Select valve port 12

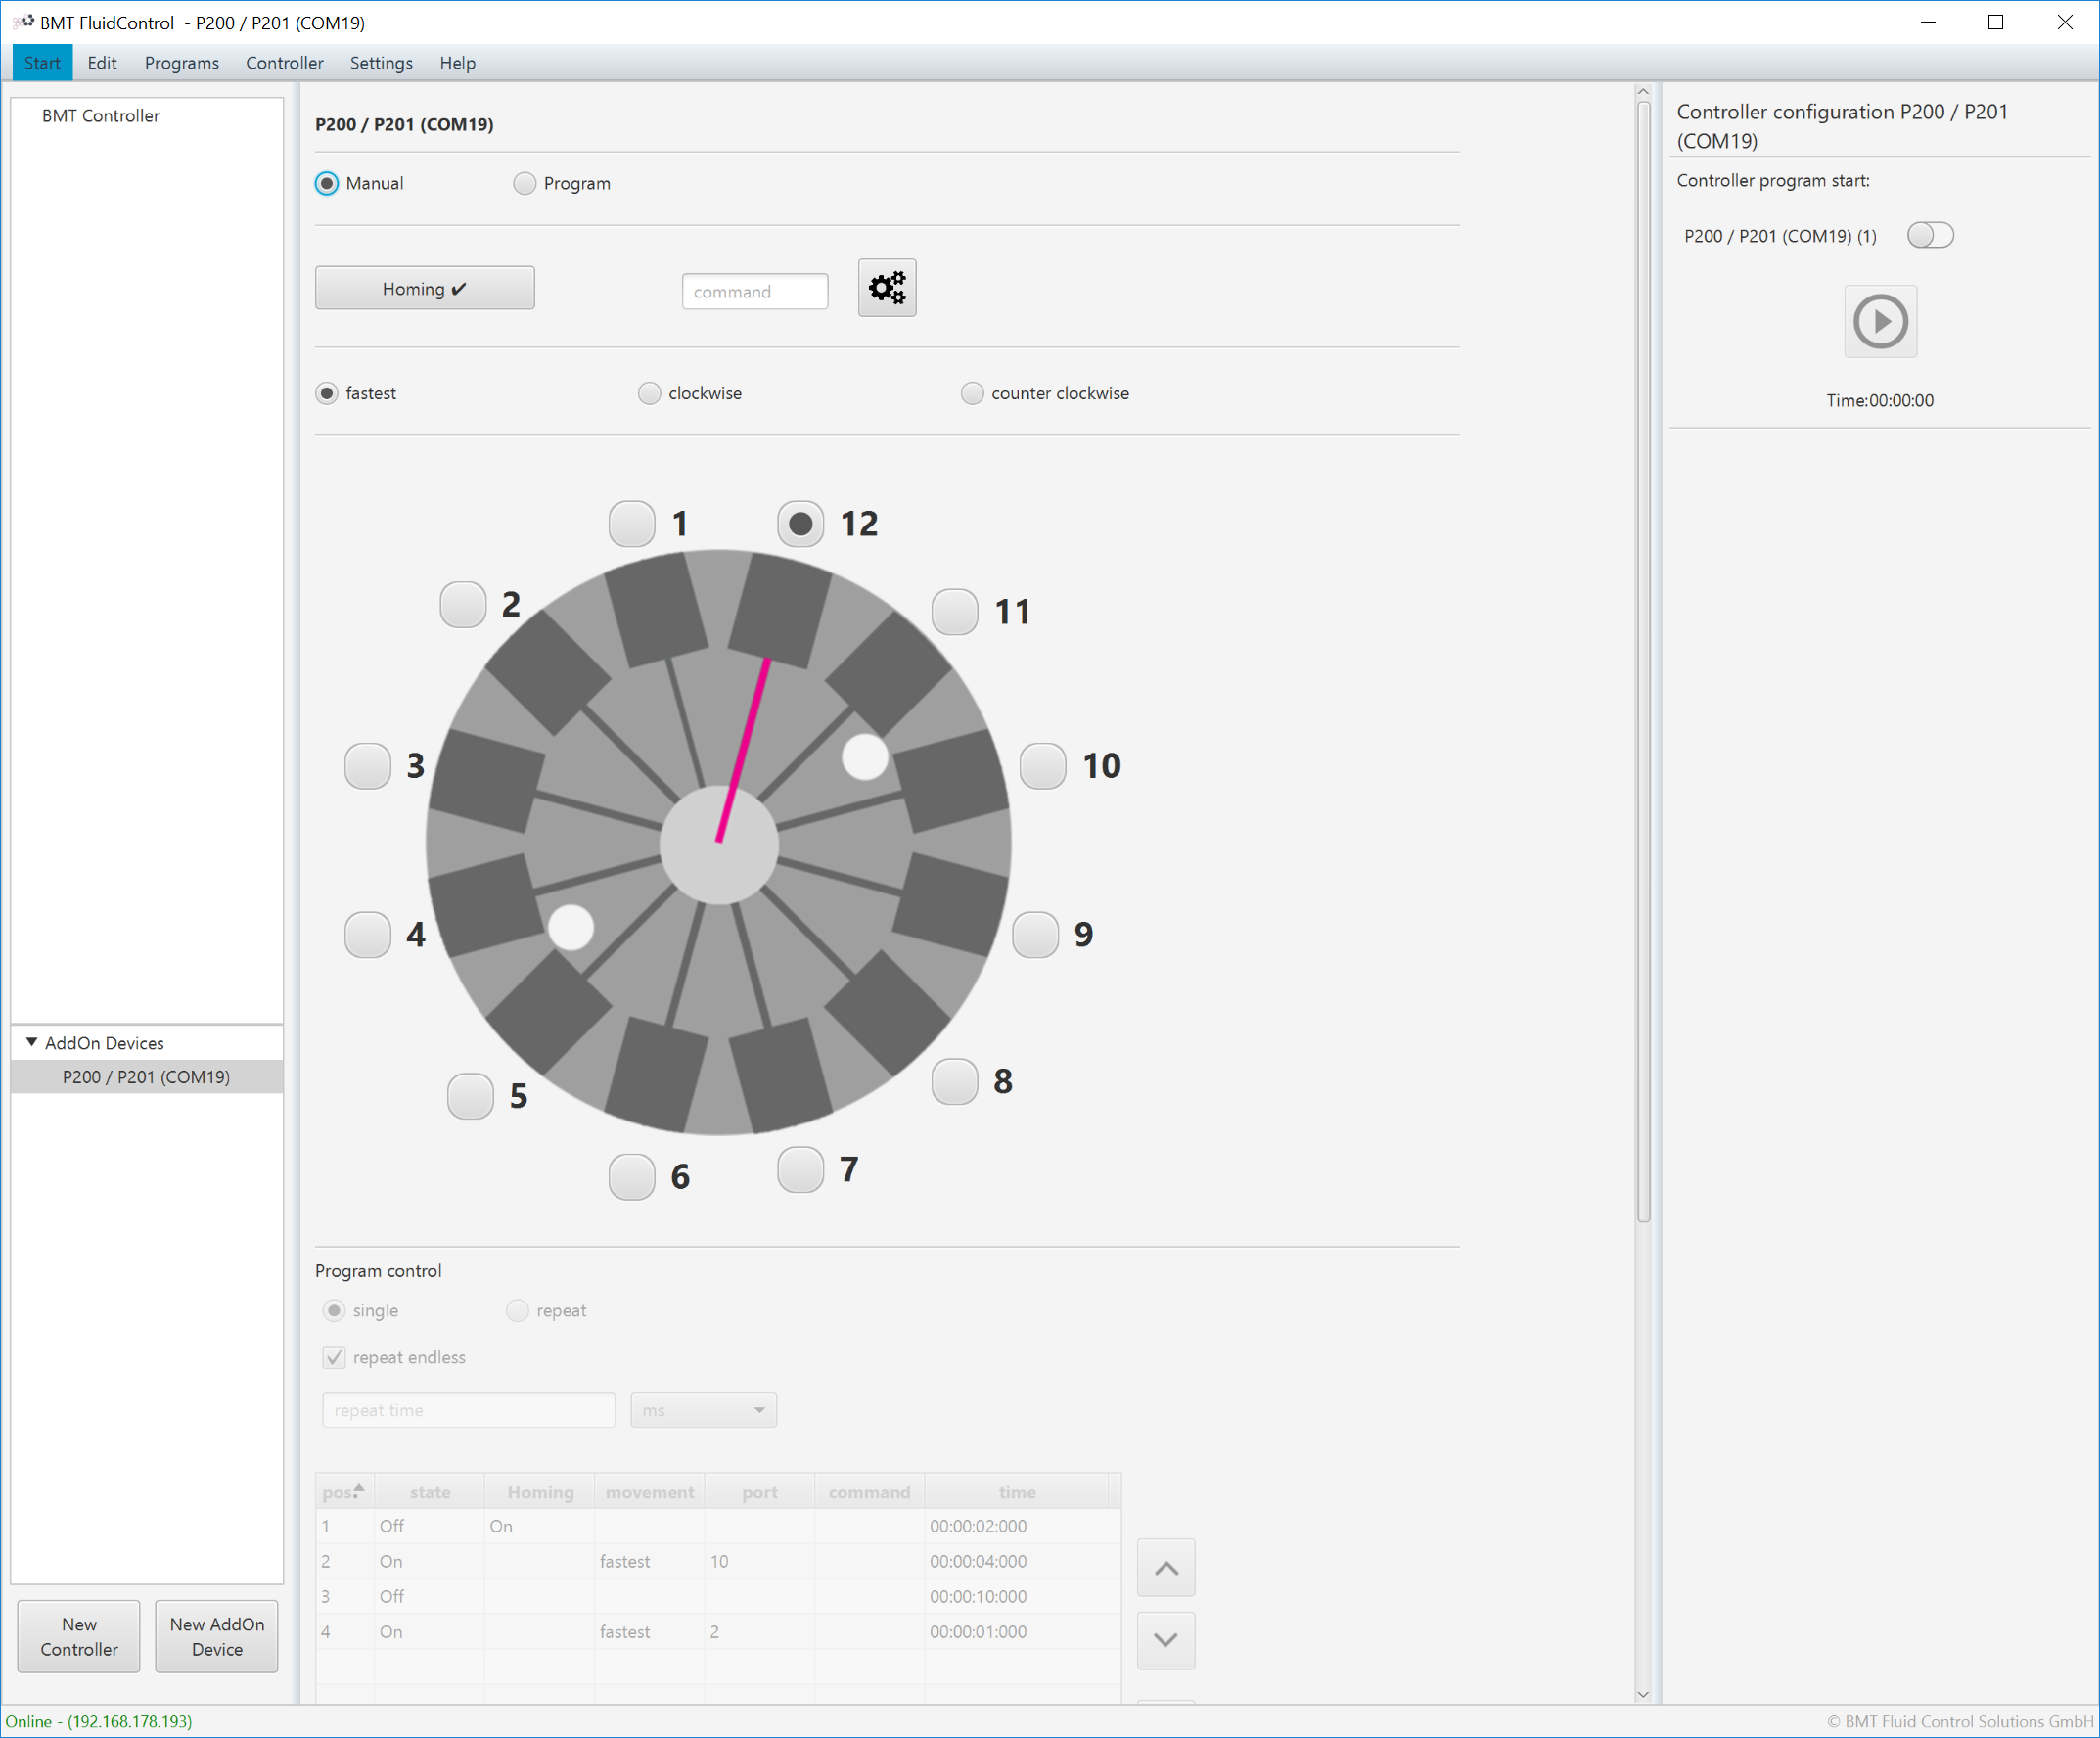801,524
